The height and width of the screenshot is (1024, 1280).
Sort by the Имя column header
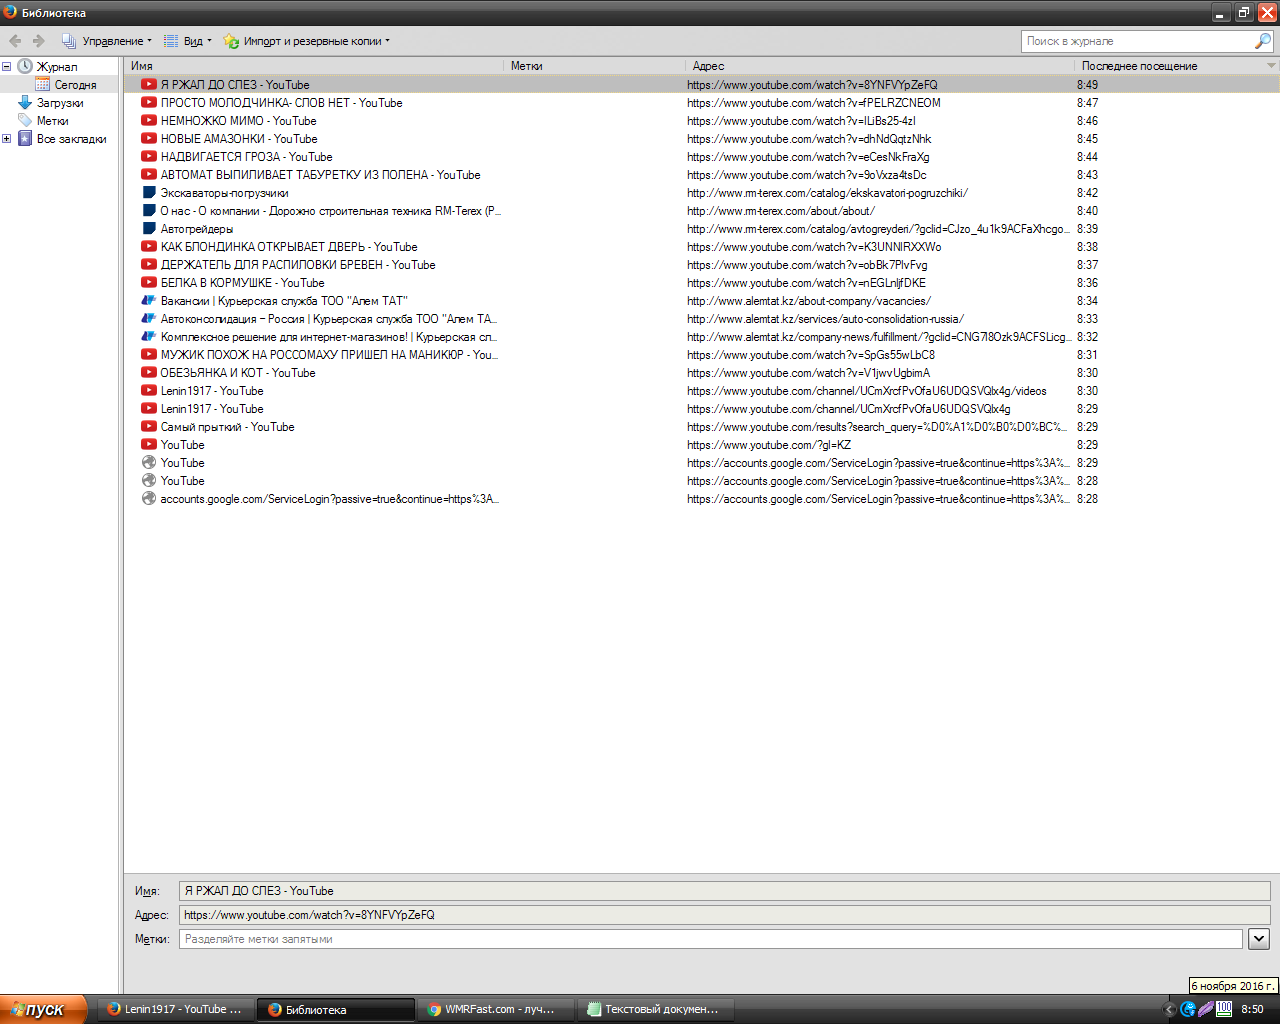[x=314, y=66]
